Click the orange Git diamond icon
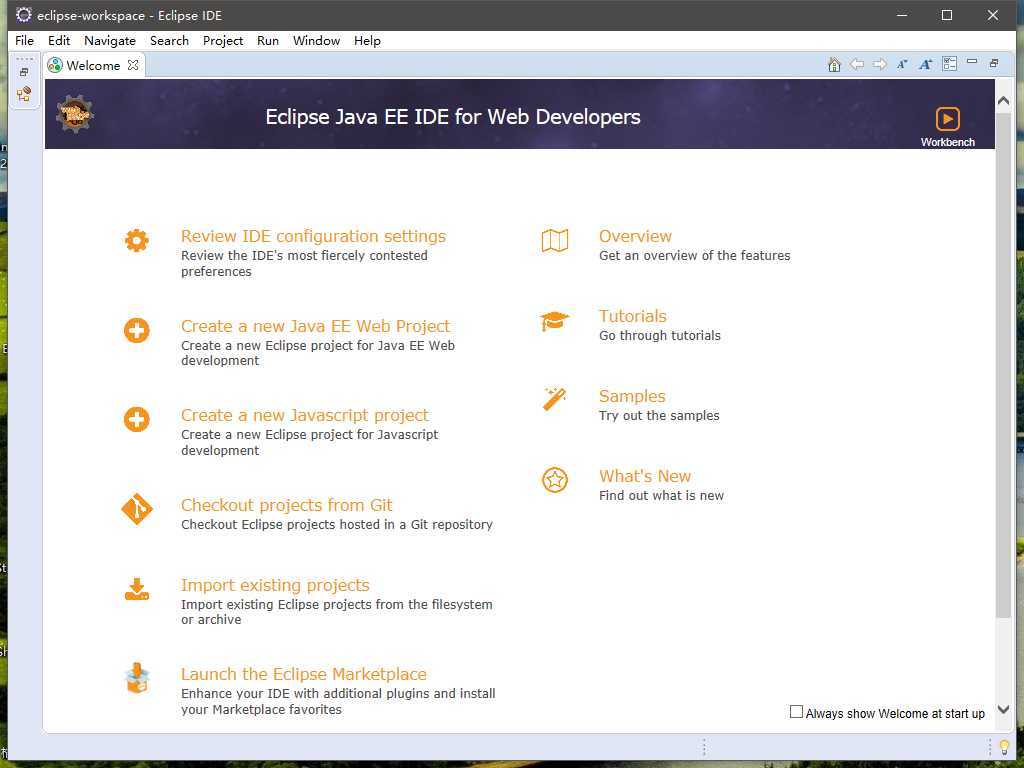This screenshot has width=1024, height=768. [x=136, y=509]
